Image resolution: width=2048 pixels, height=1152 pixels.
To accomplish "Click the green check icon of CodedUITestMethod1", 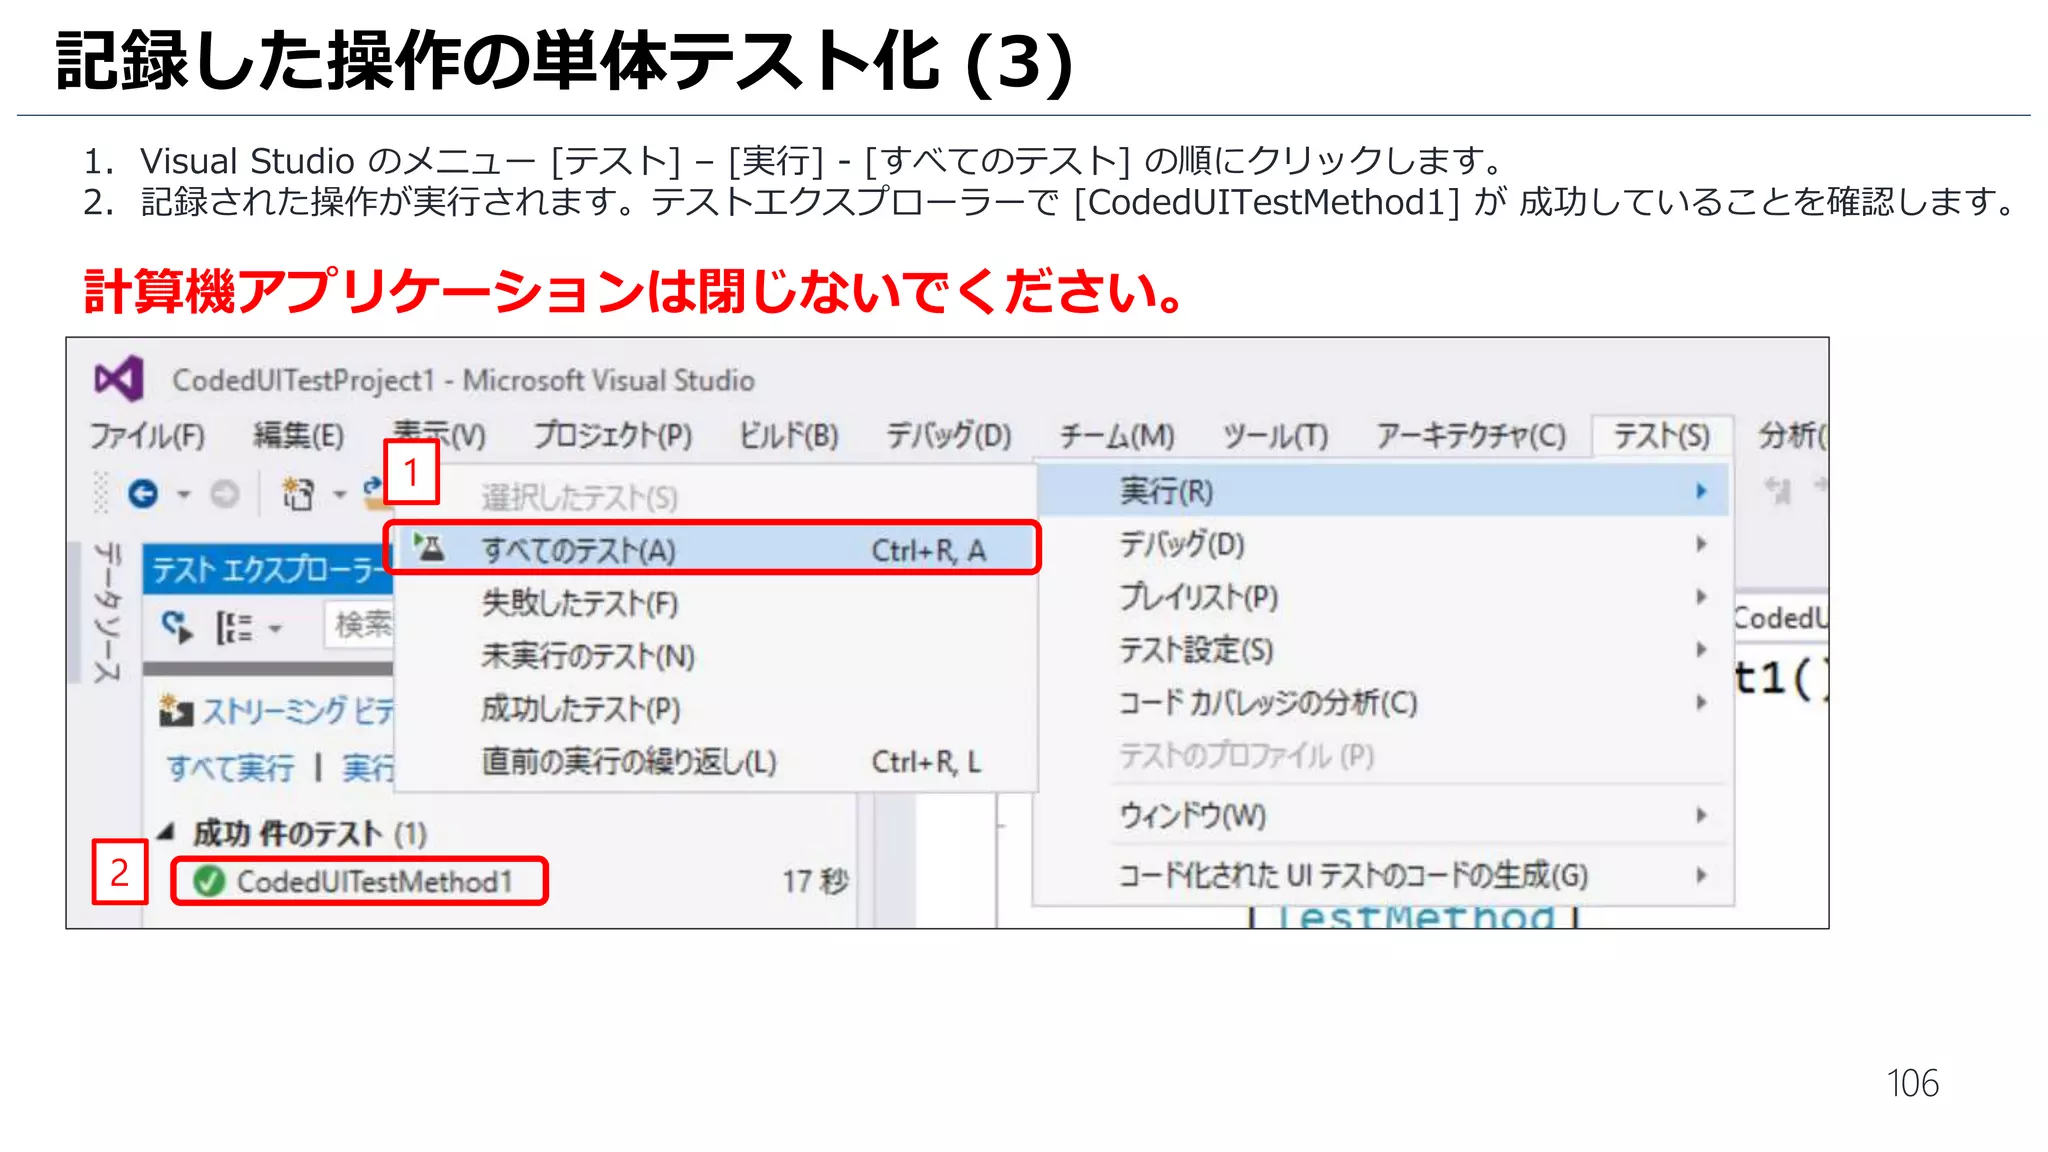I will click(209, 881).
